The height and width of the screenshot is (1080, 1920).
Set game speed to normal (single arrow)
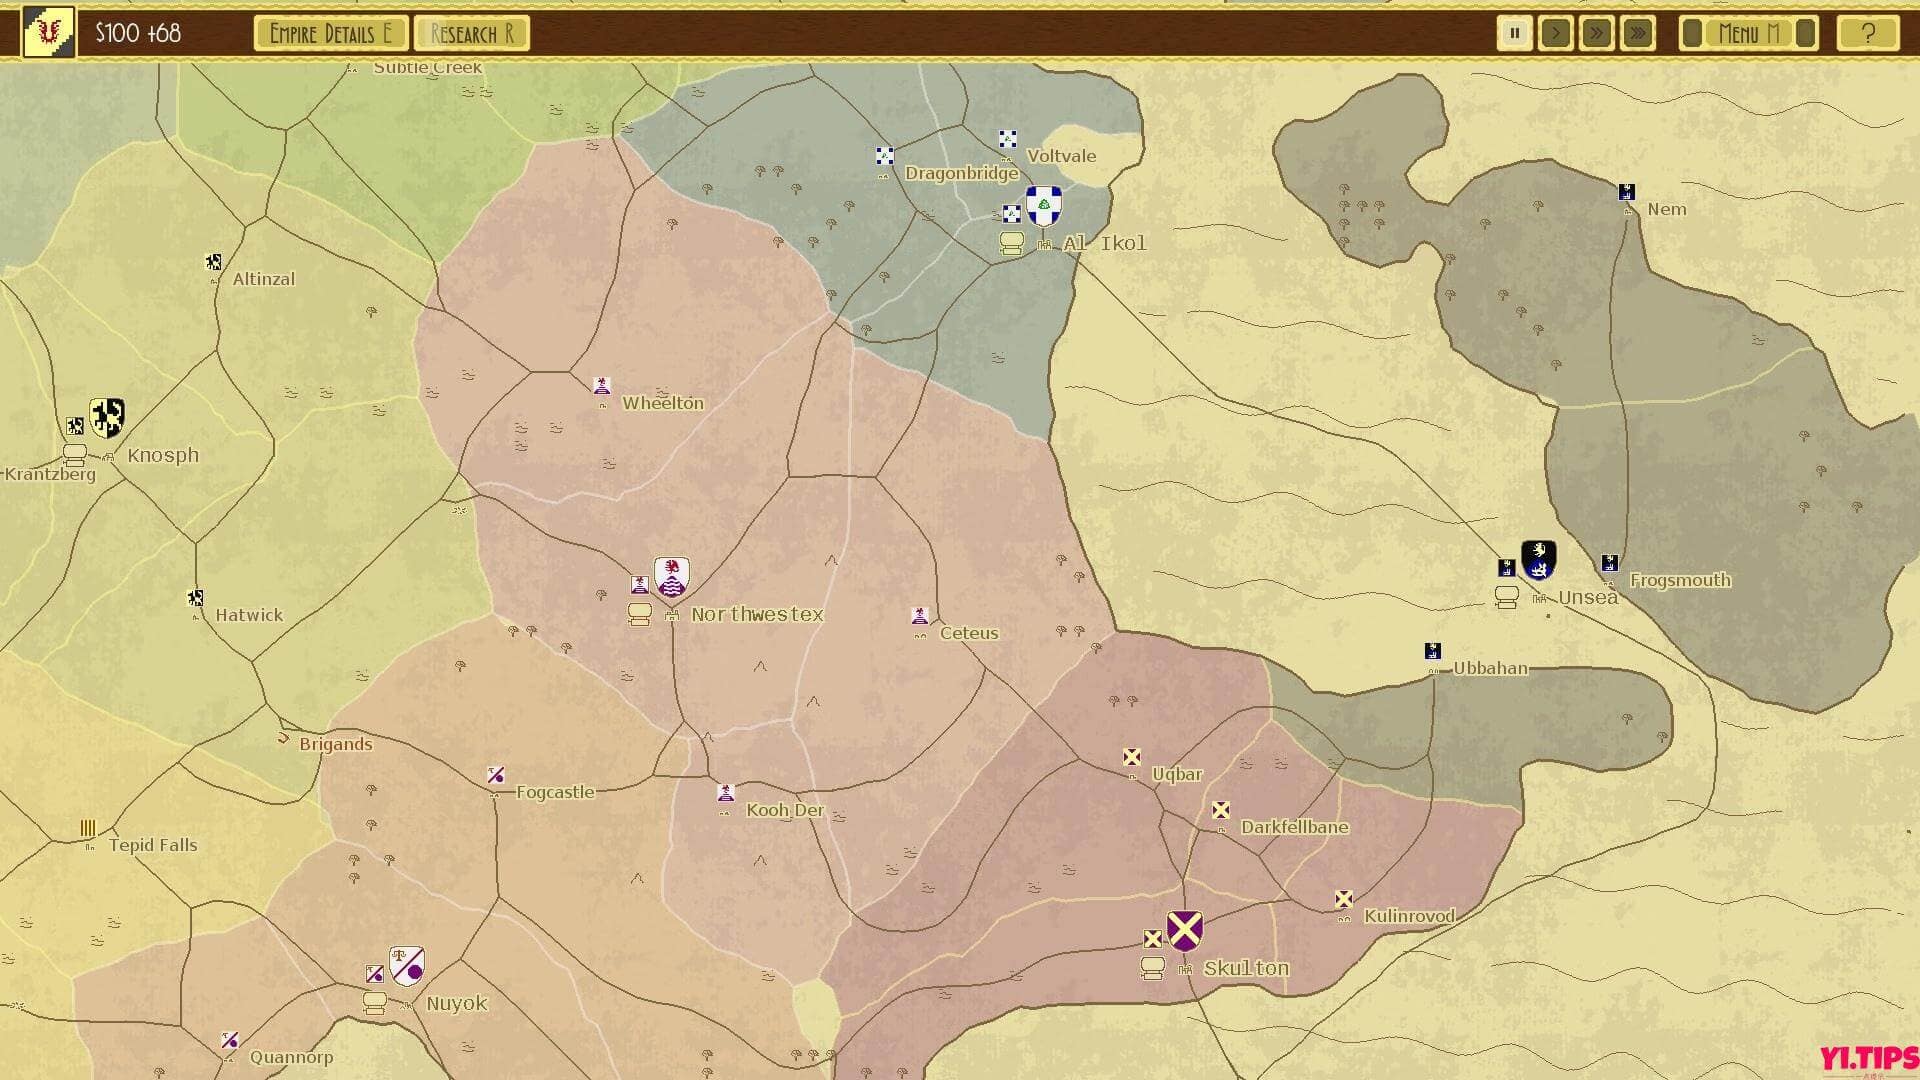(1555, 33)
